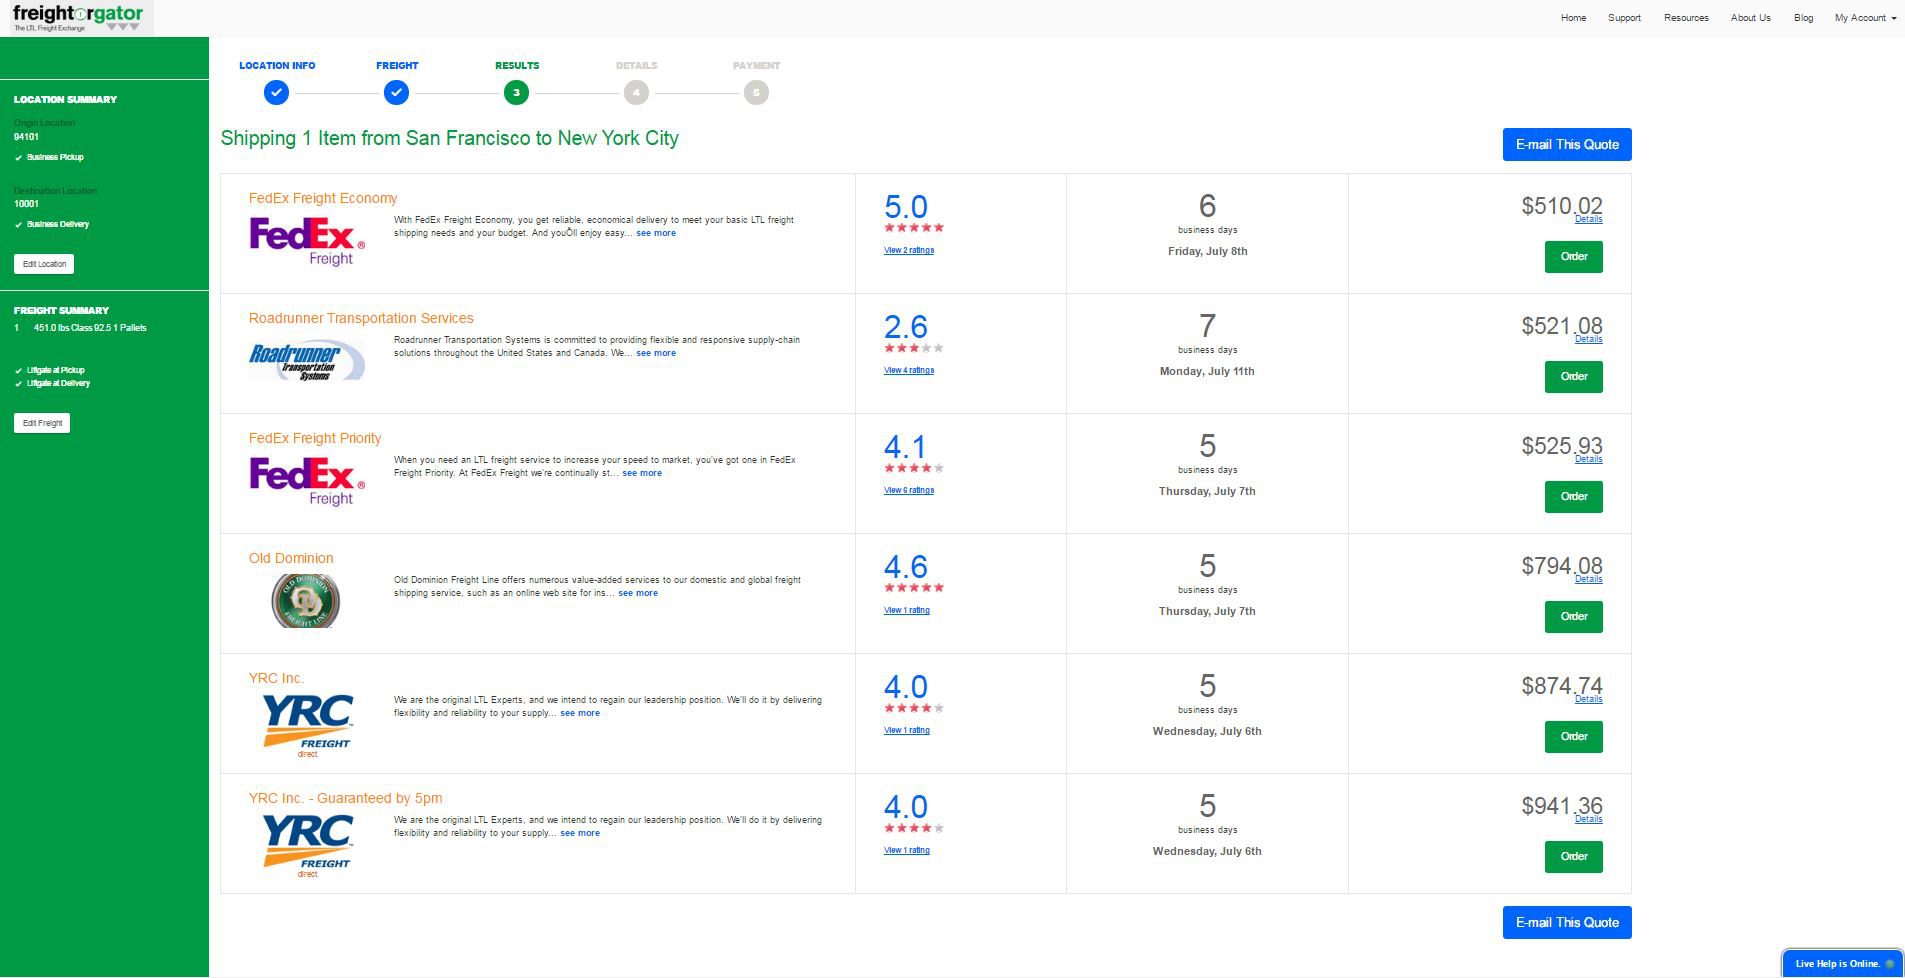The width and height of the screenshot is (1905, 978).
Task: Click the Old Dominion circular logo
Action: point(305,601)
